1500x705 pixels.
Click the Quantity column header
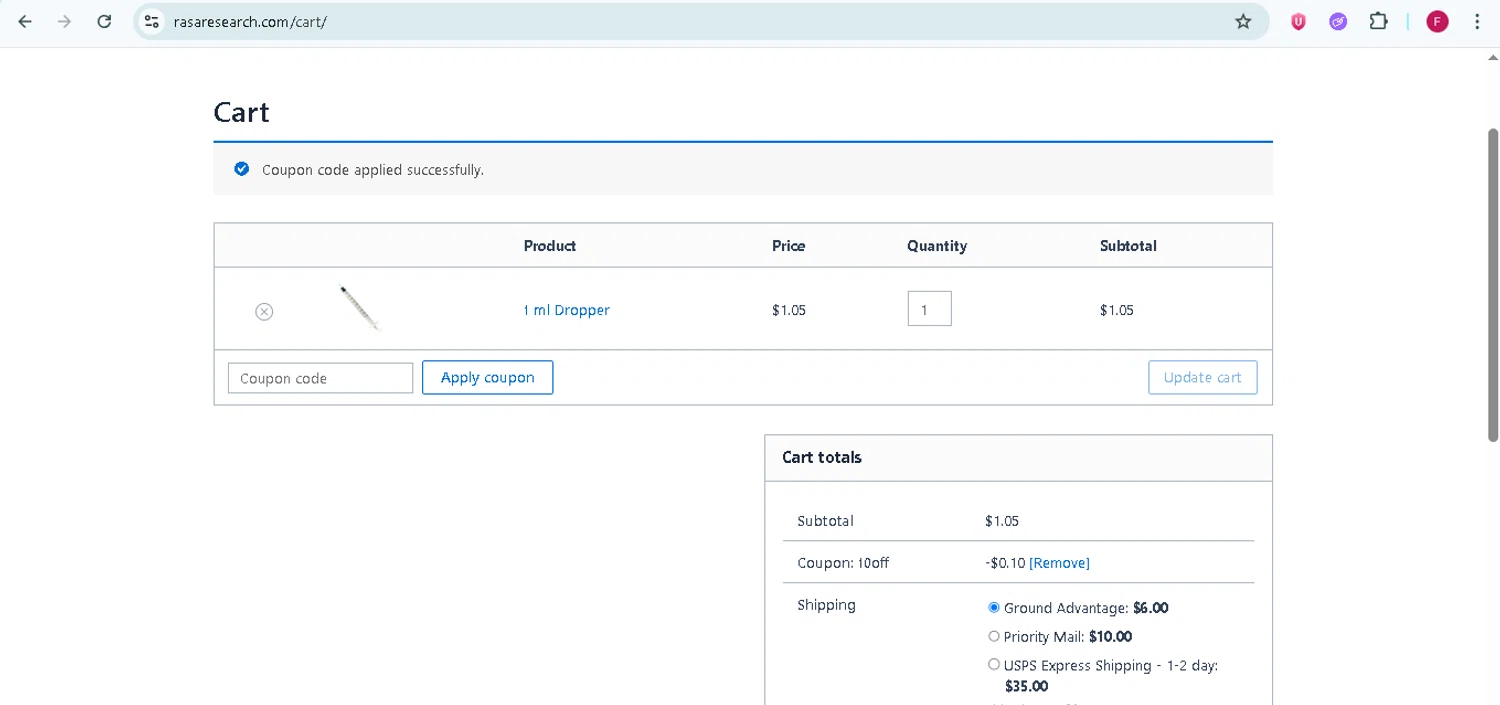click(x=937, y=245)
